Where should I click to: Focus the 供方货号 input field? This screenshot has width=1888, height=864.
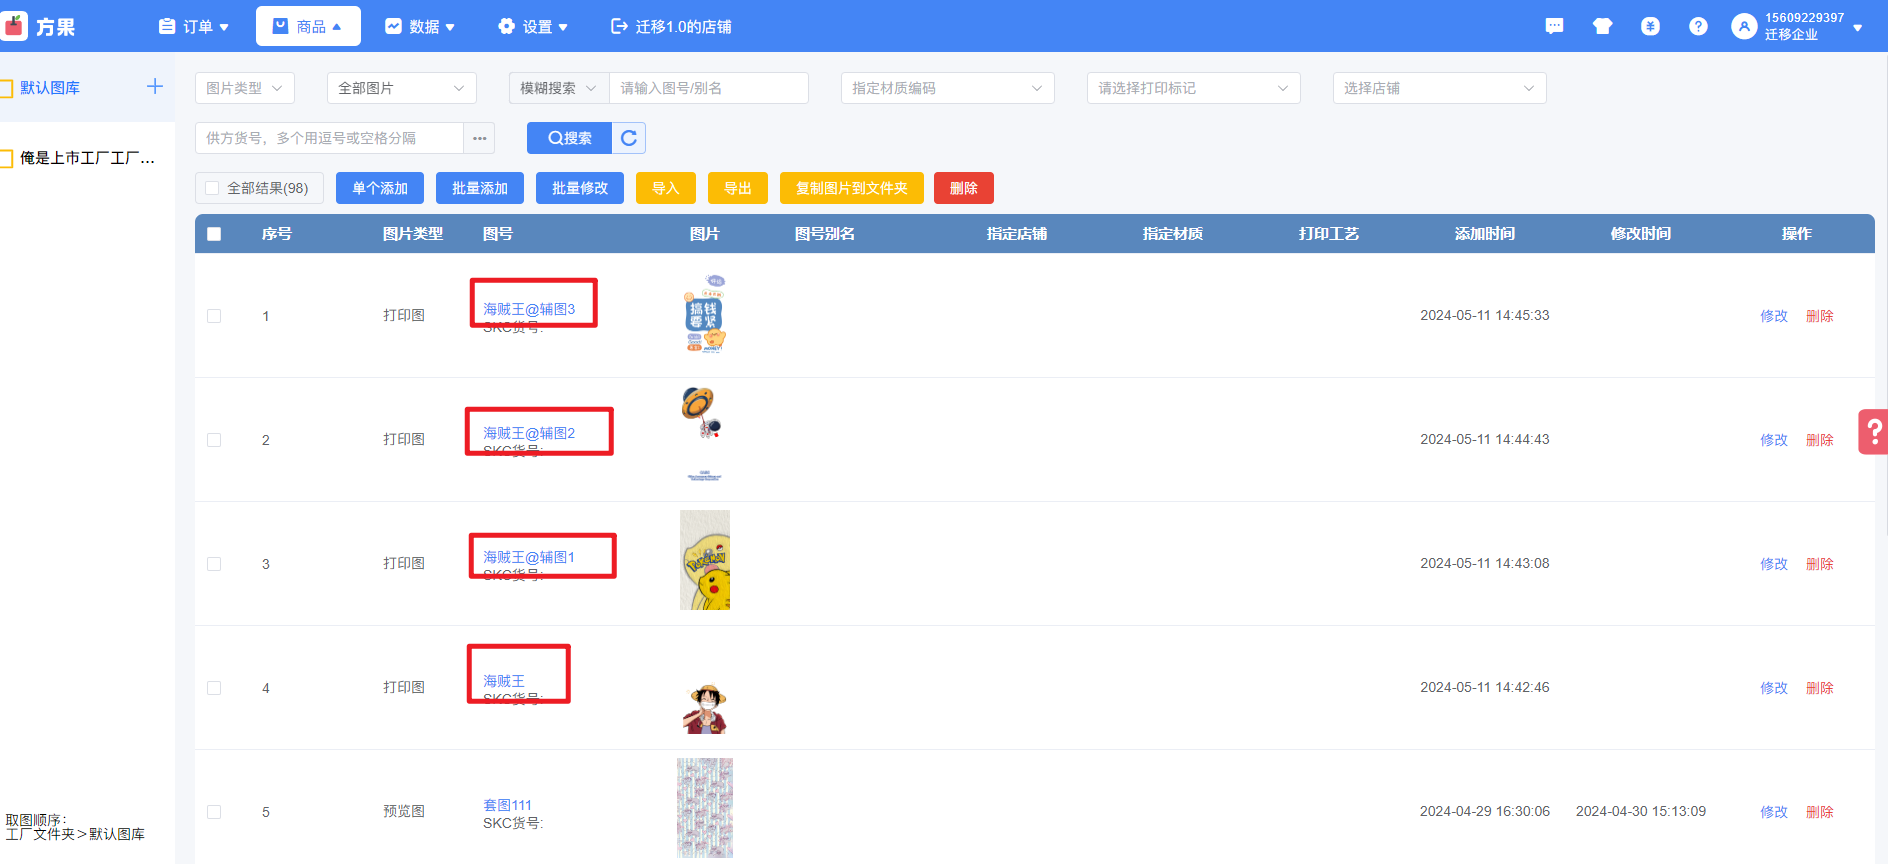click(x=330, y=138)
